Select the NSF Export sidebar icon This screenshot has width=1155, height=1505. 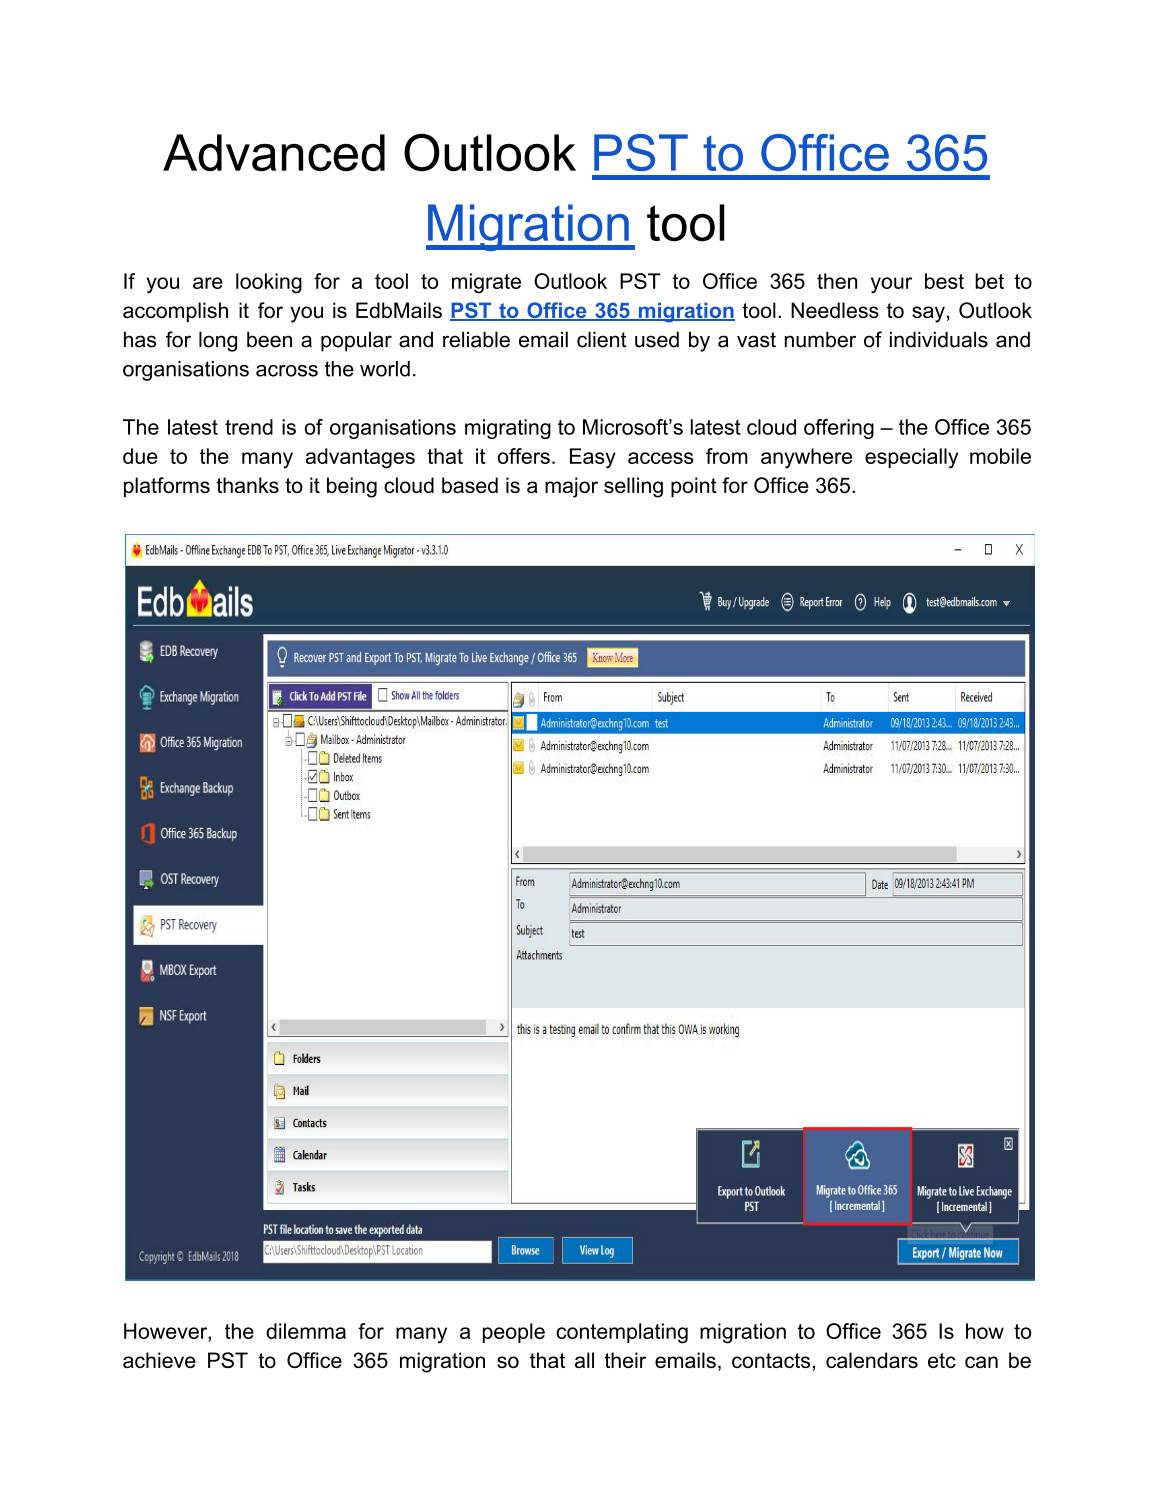tap(147, 1016)
